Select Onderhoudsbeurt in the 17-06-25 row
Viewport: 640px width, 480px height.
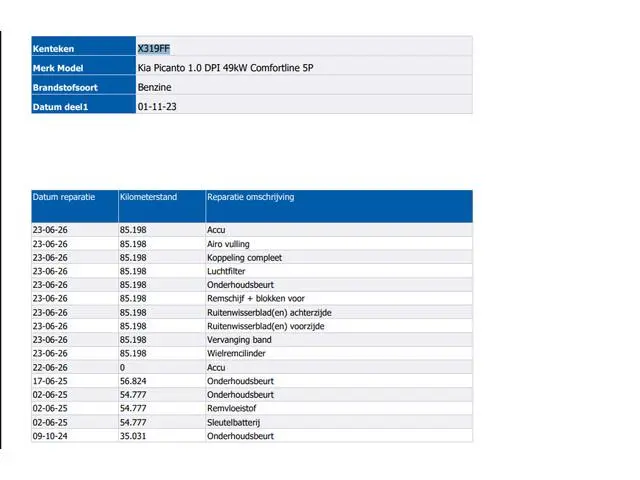240,381
